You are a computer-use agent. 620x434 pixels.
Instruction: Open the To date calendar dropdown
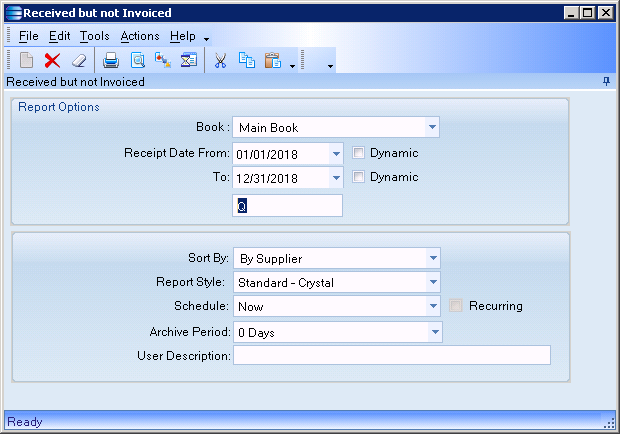pos(336,178)
